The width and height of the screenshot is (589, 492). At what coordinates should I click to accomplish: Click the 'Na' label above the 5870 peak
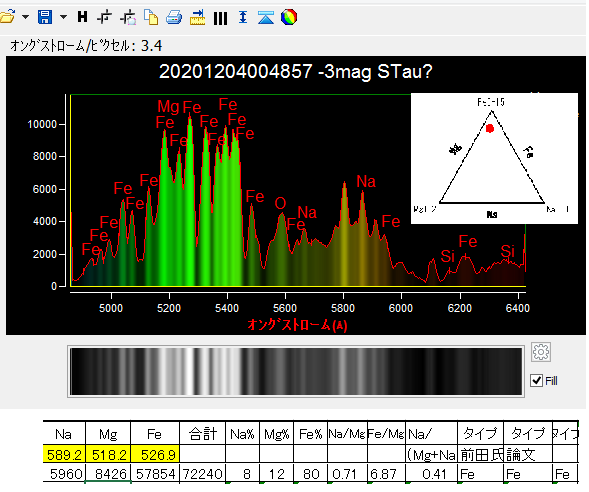tap(366, 181)
